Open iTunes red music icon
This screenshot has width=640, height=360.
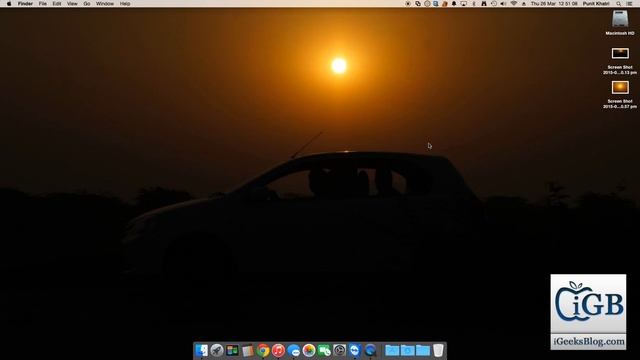coord(278,350)
